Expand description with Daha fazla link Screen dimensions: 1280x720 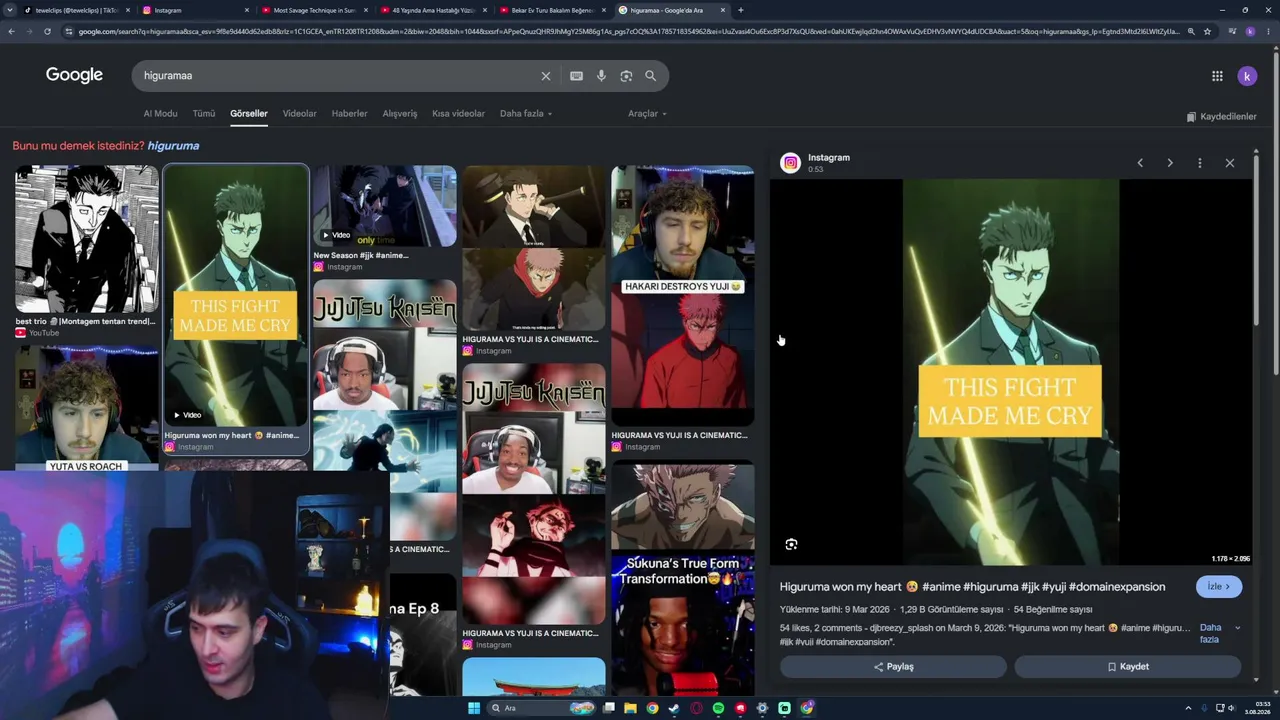click(x=1219, y=634)
